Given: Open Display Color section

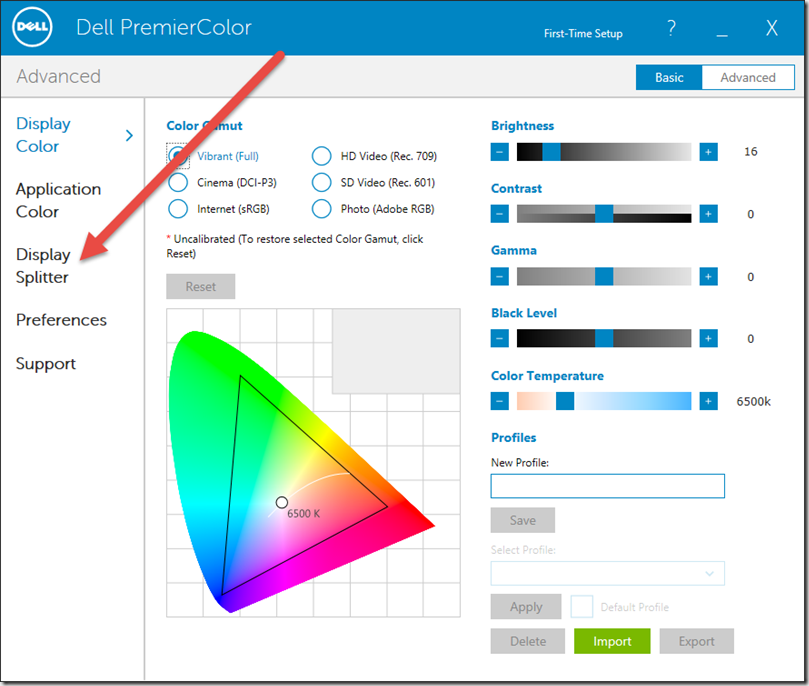Looking at the screenshot, I should point(43,135).
